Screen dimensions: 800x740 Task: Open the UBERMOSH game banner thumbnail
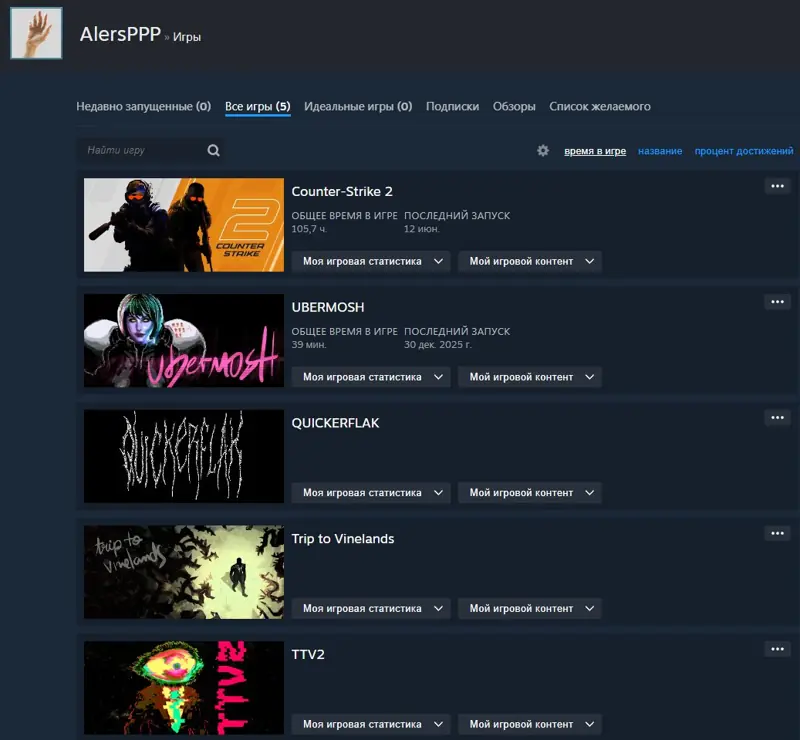pyautogui.click(x=184, y=340)
